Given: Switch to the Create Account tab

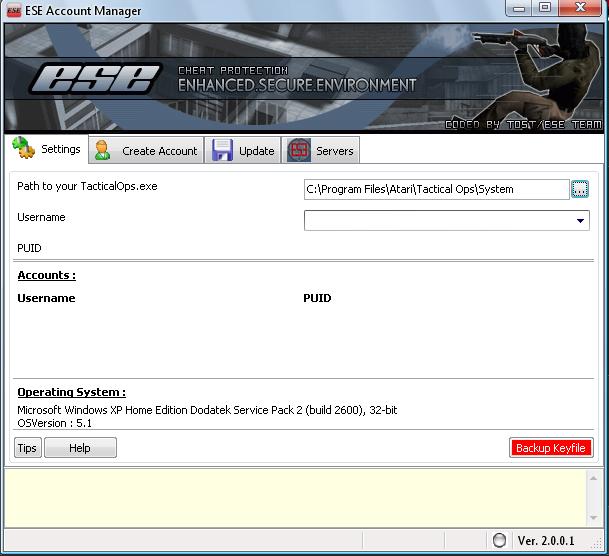Looking at the screenshot, I should pyautogui.click(x=146, y=151).
